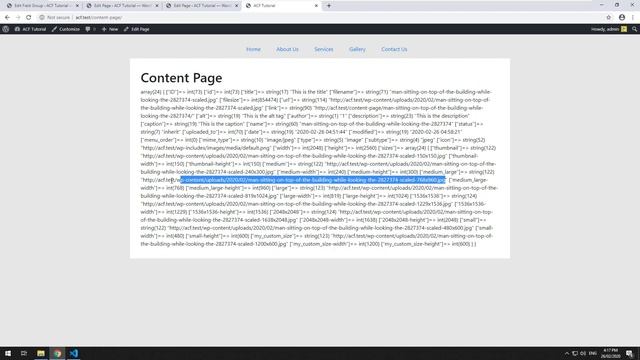Image resolution: width=640 pixels, height=360 pixels.
Task: Open the Services nav link
Action: point(324,49)
